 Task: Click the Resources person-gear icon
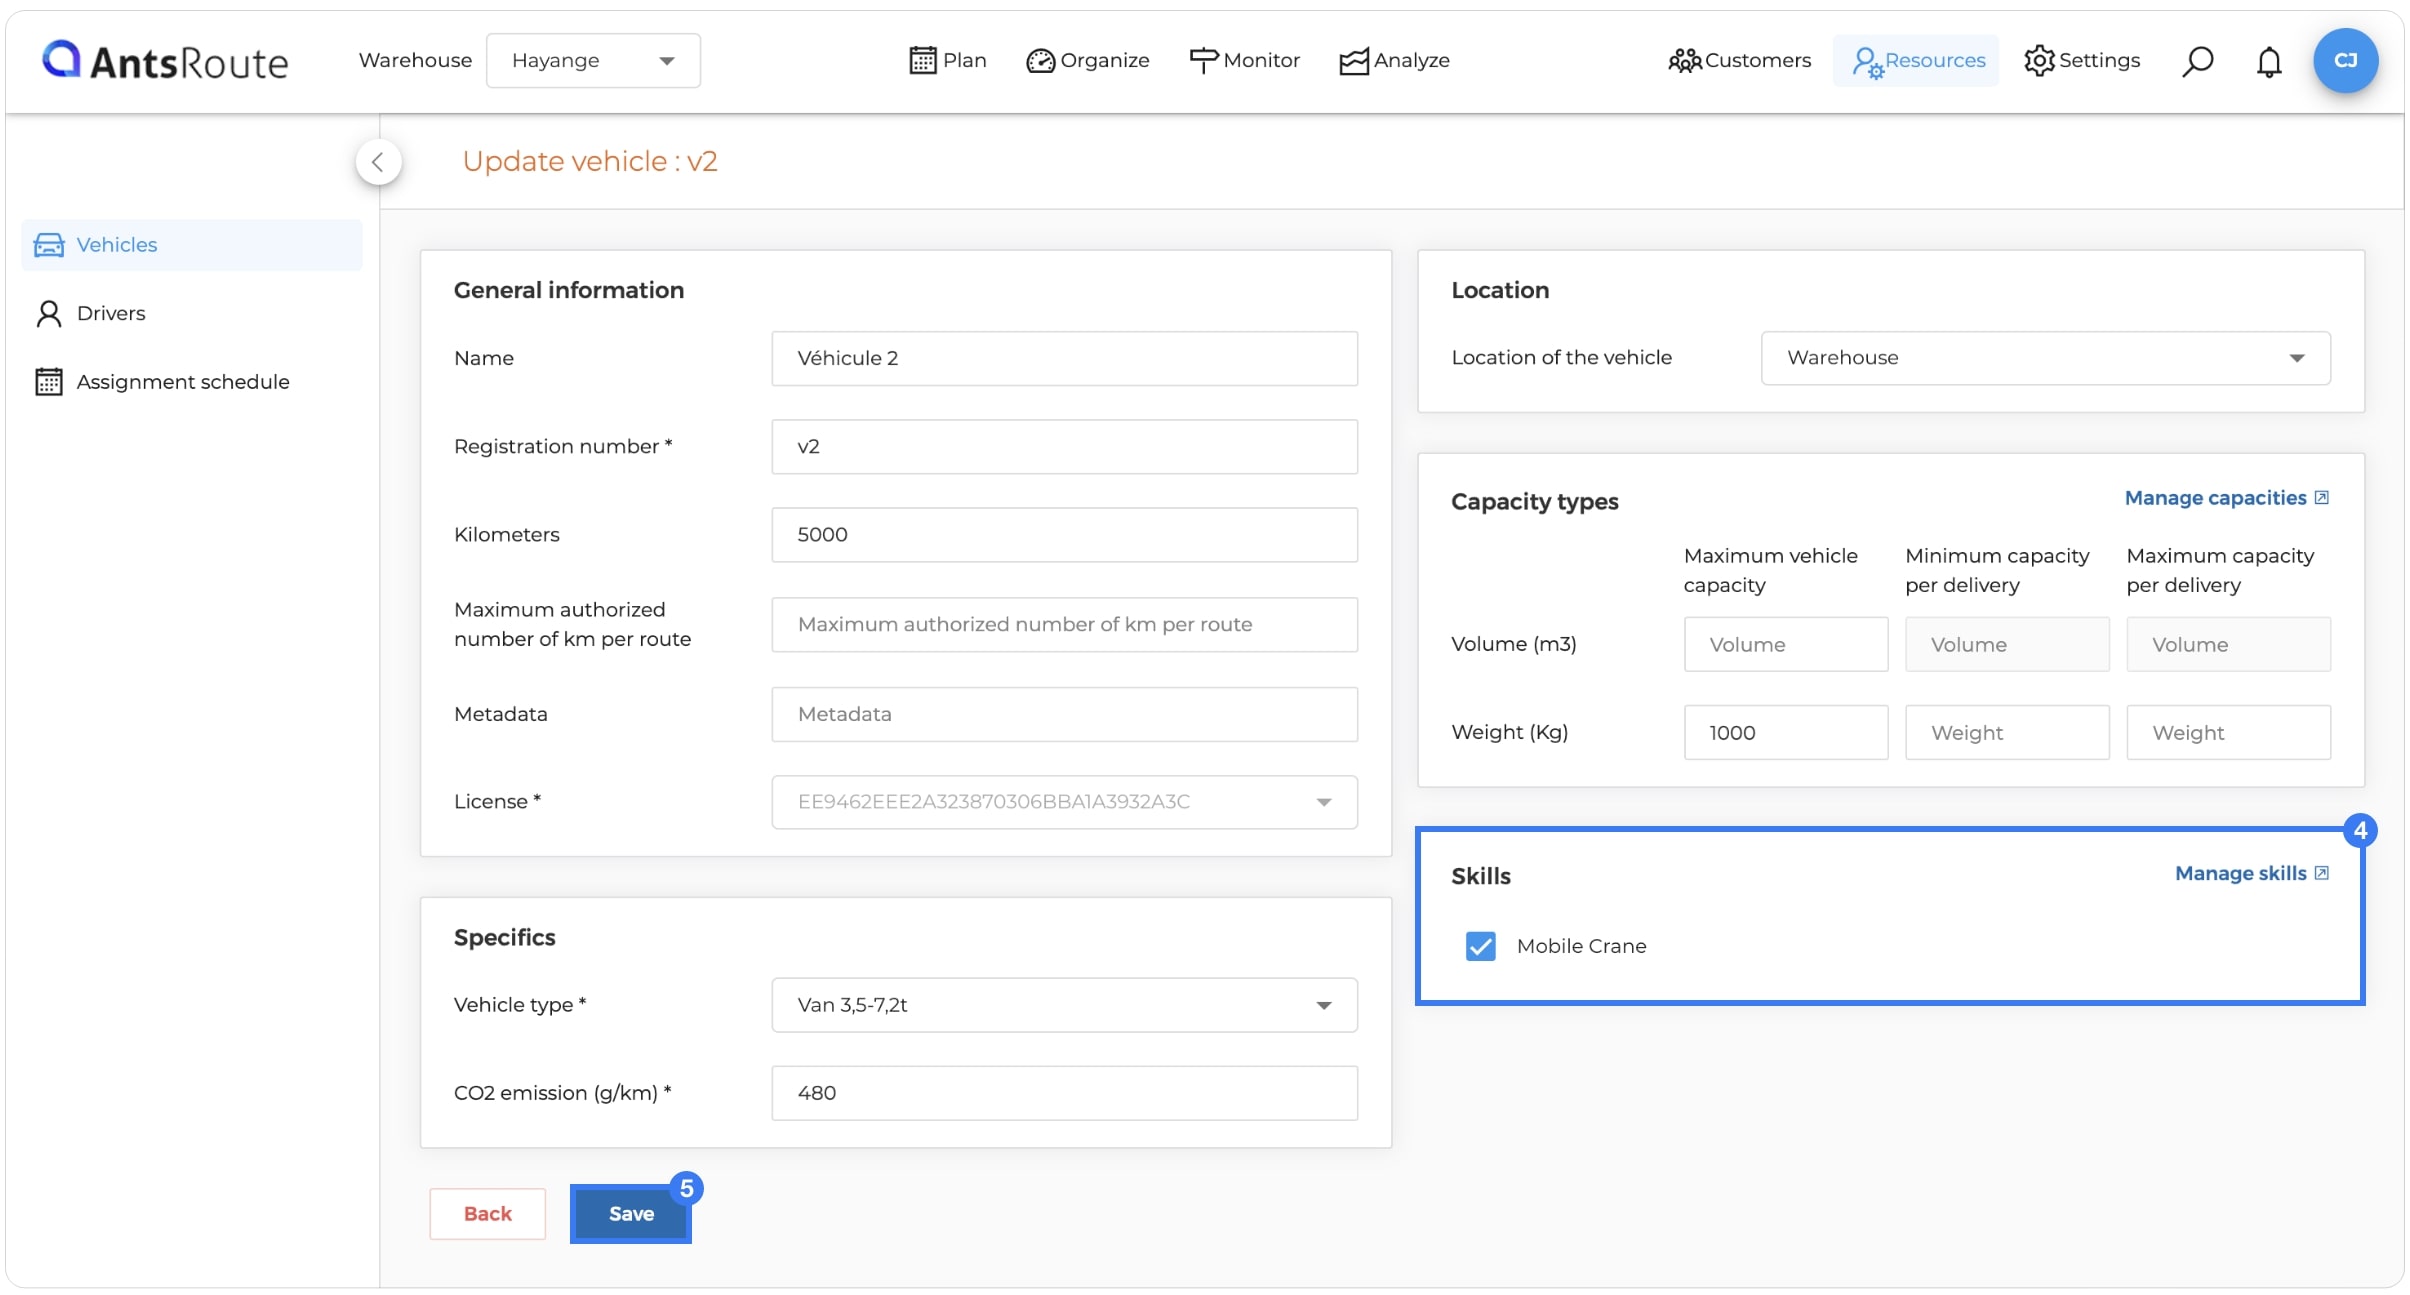point(1867,62)
